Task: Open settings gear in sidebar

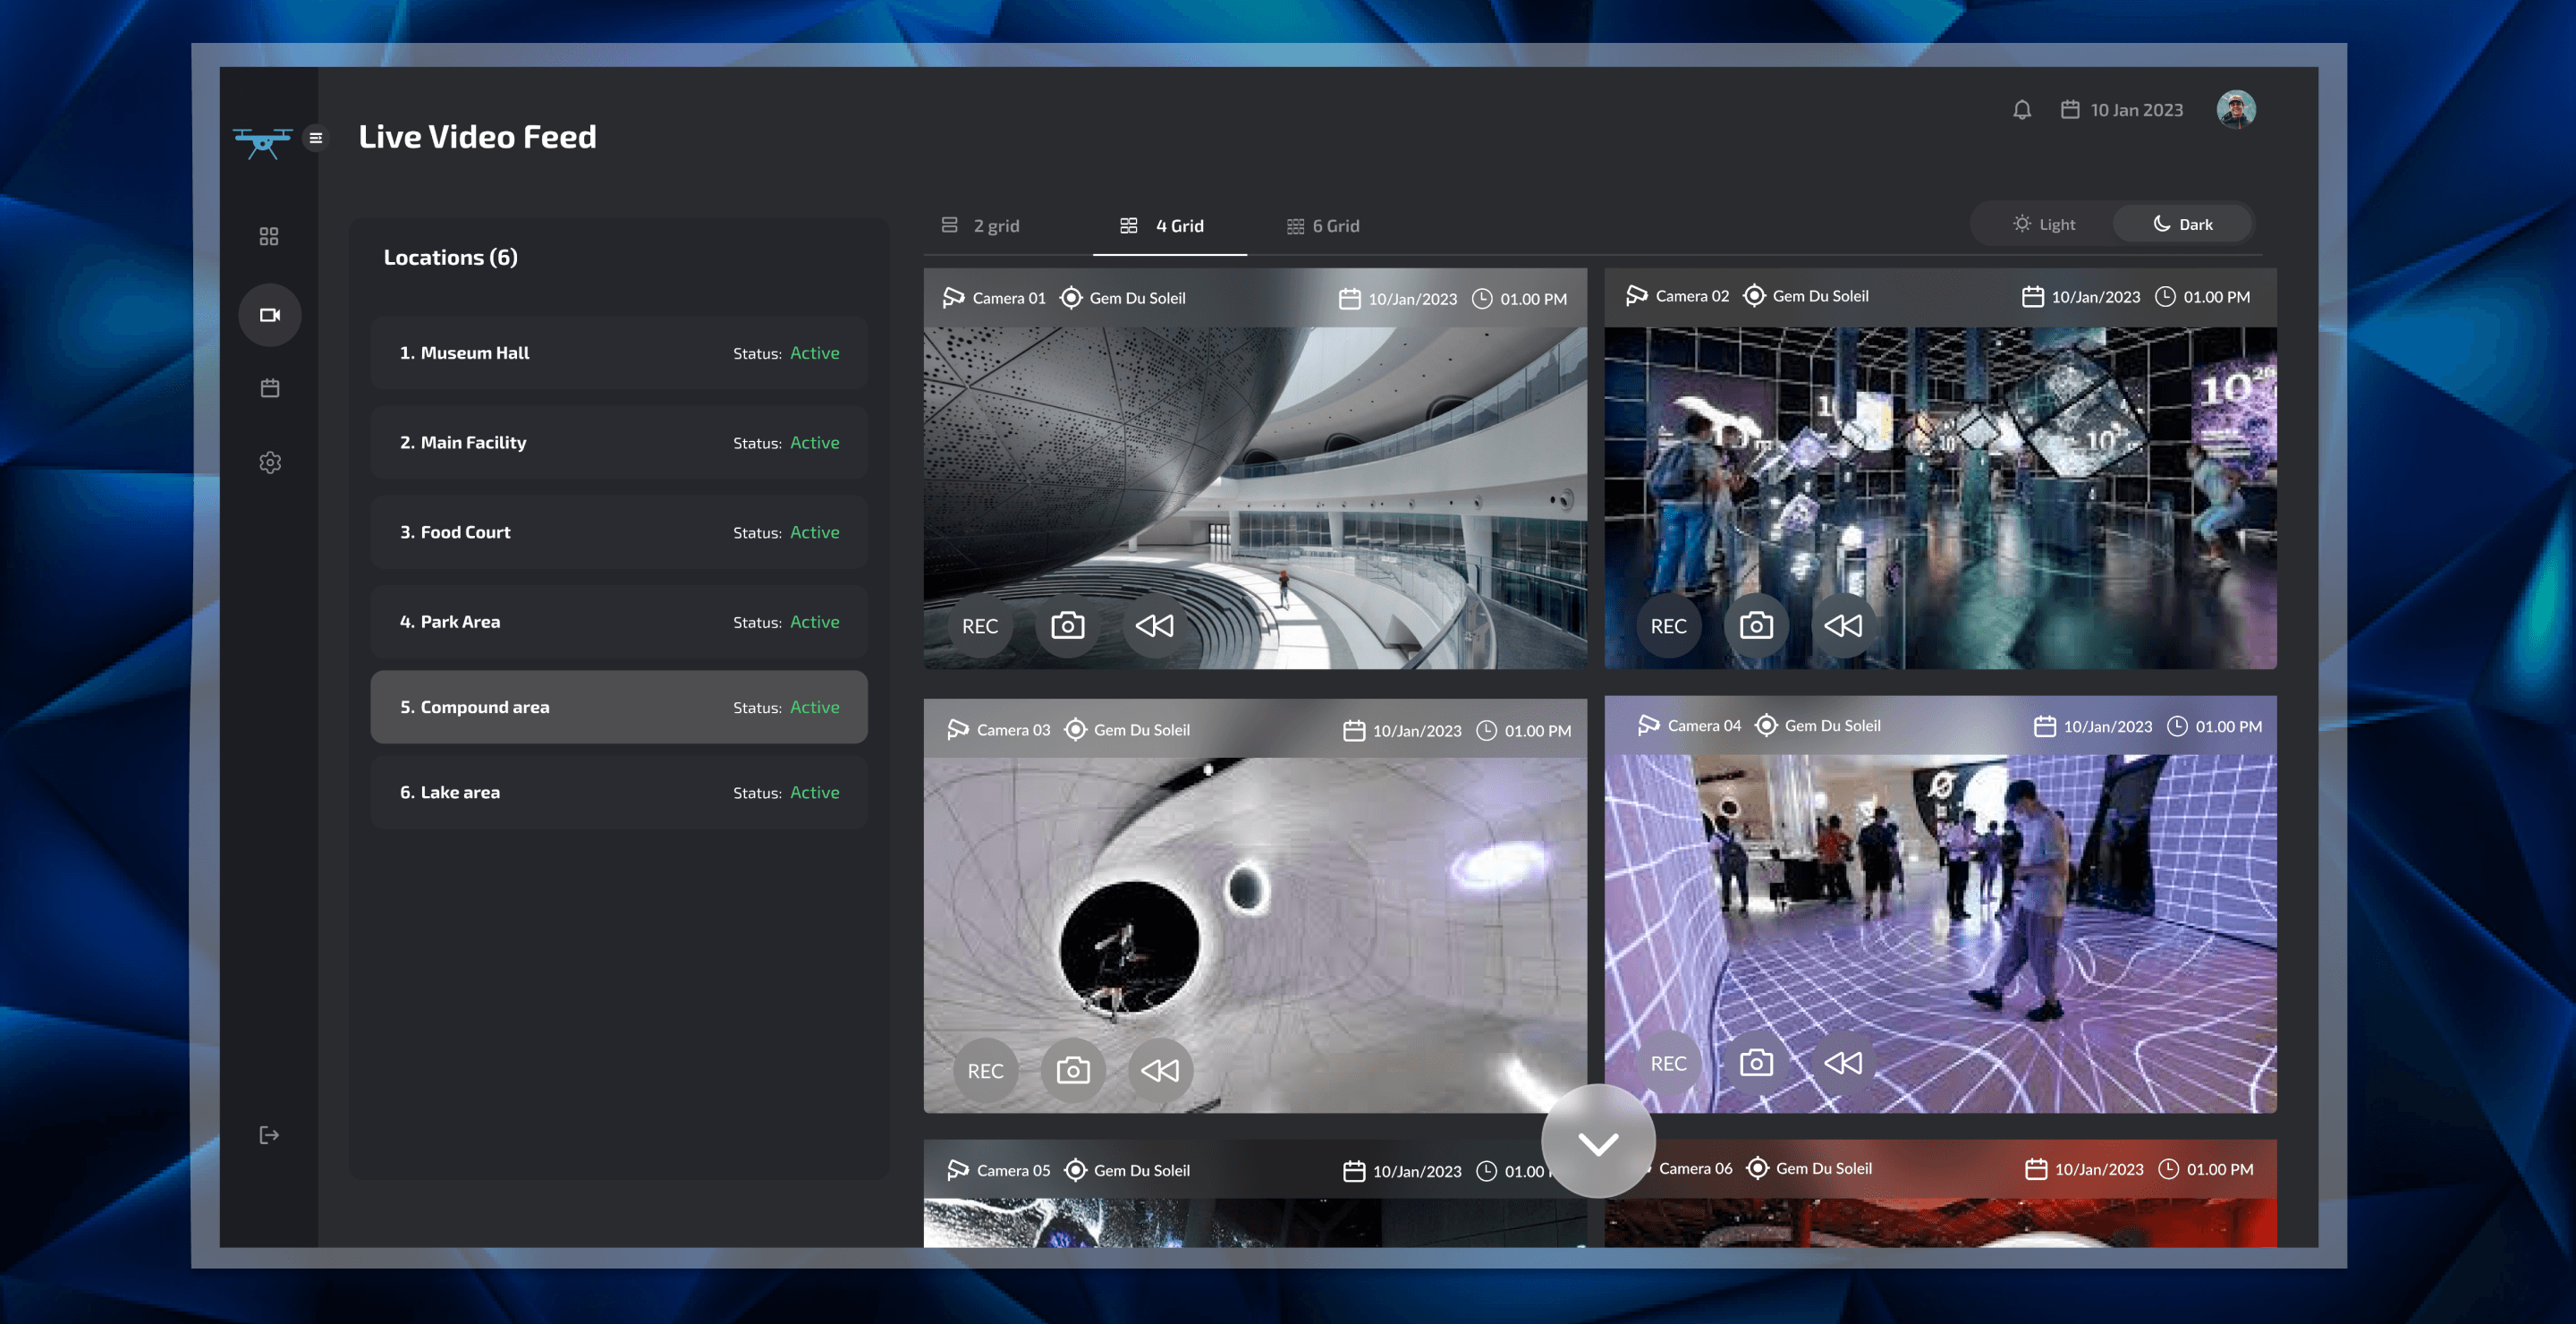Action: [269, 462]
